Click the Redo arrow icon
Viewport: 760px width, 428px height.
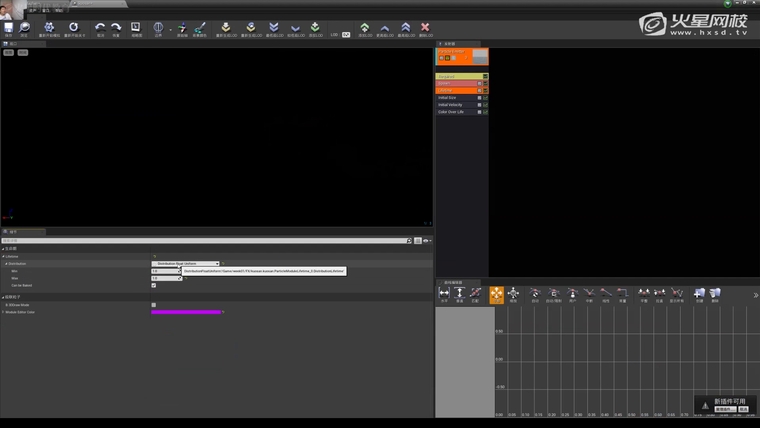pos(116,28)
